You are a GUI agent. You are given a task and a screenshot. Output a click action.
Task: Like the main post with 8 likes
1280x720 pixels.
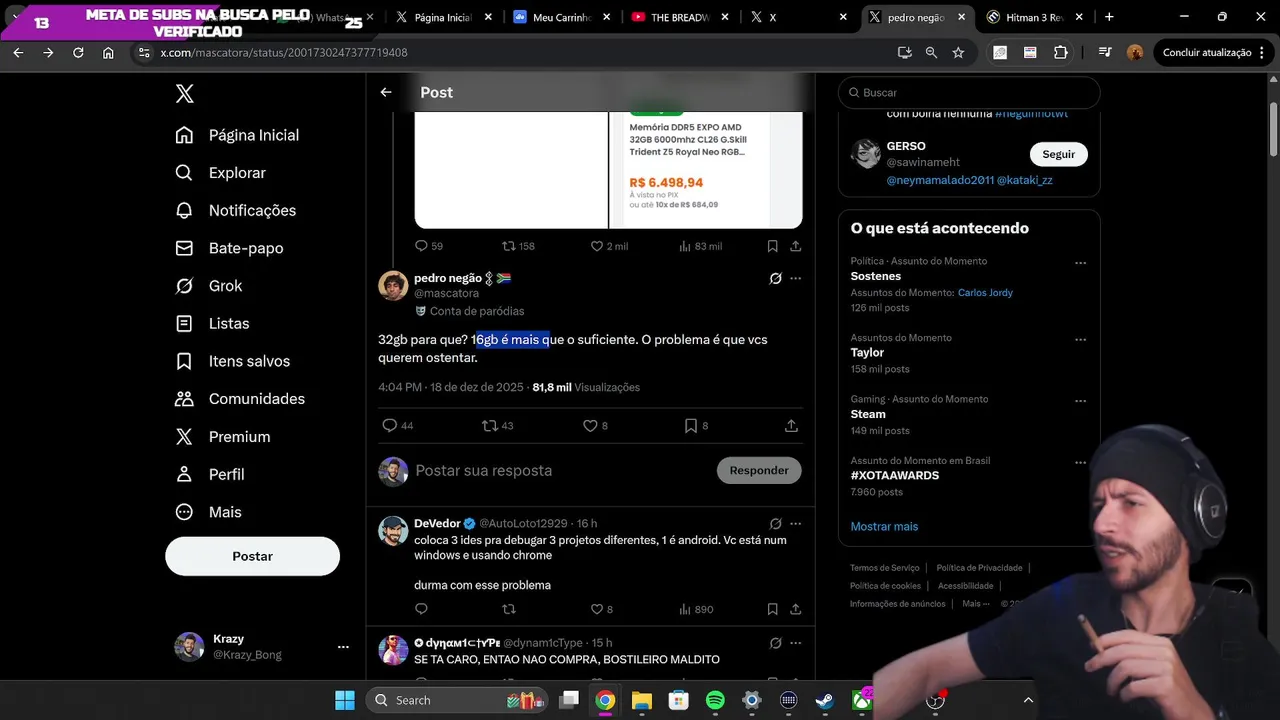[x=590, y=425]
